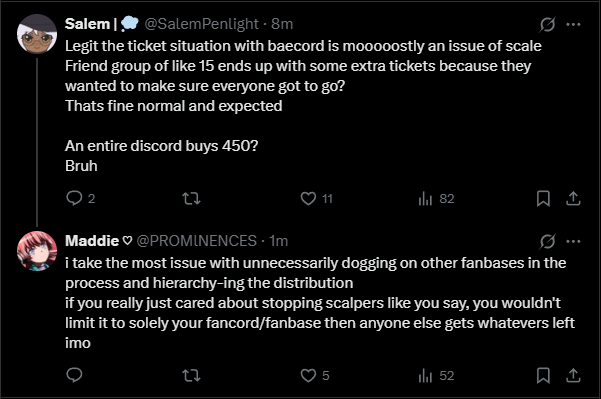Bookmark Salem's tweet
The width and height of the screenshot is (601, 399).
[543, 199]
